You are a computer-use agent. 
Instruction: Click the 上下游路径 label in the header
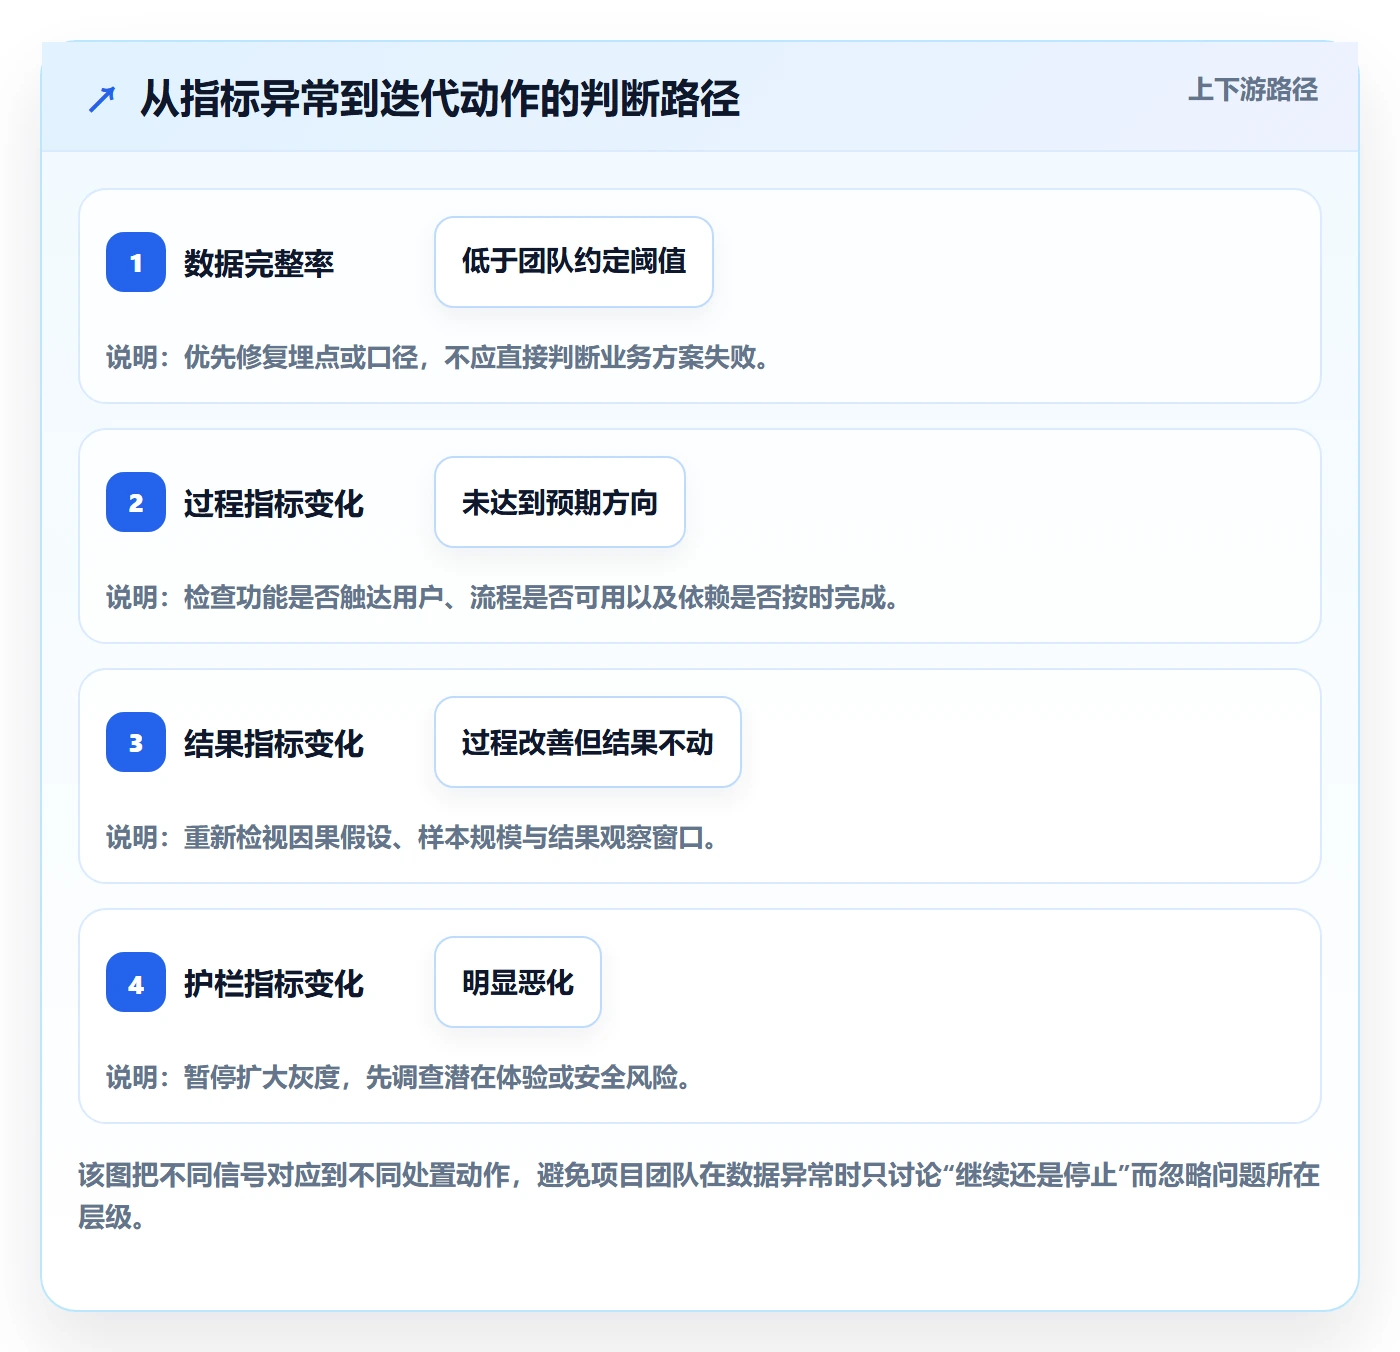[x=1252, y=90]
